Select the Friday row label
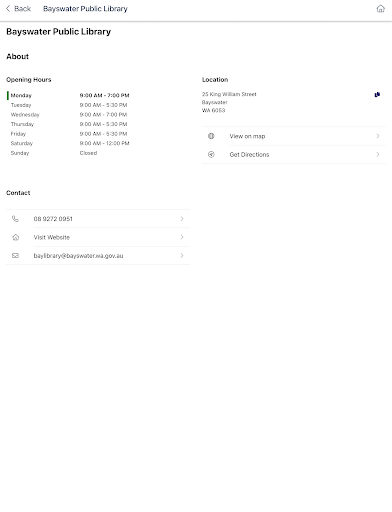The height and width of the screenshot is (512, 392). [18, 134]
